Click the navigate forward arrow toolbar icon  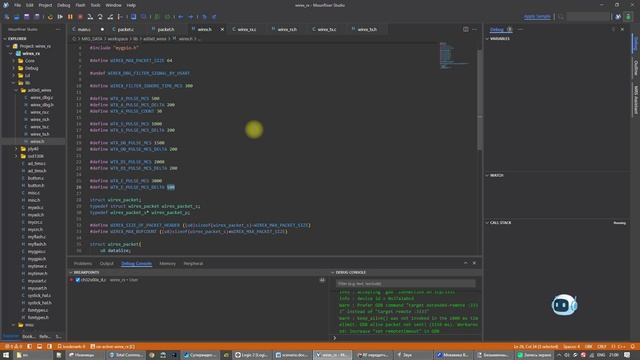[x=190, y=17]
